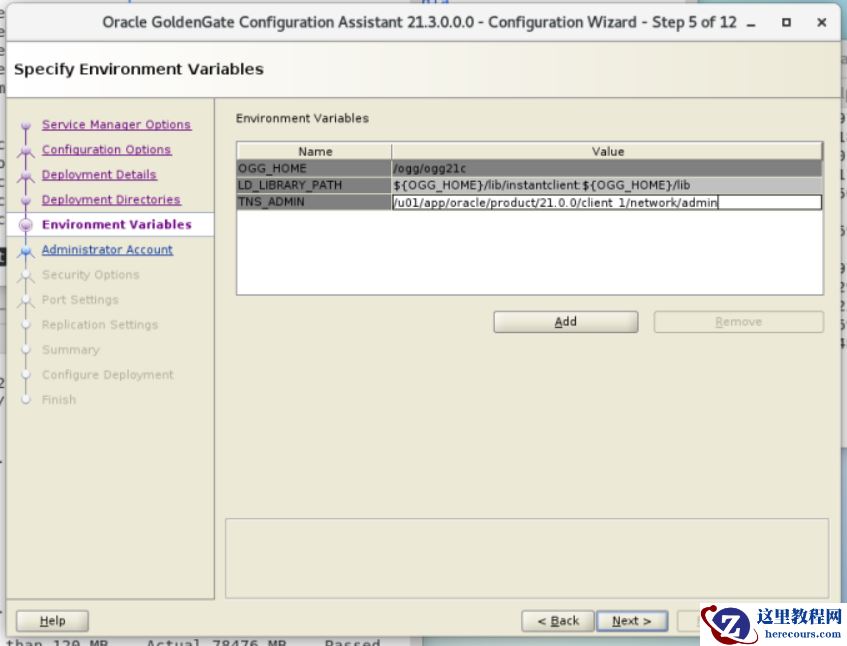Jump to the Deployment Directories step

(x=111, y=199)
